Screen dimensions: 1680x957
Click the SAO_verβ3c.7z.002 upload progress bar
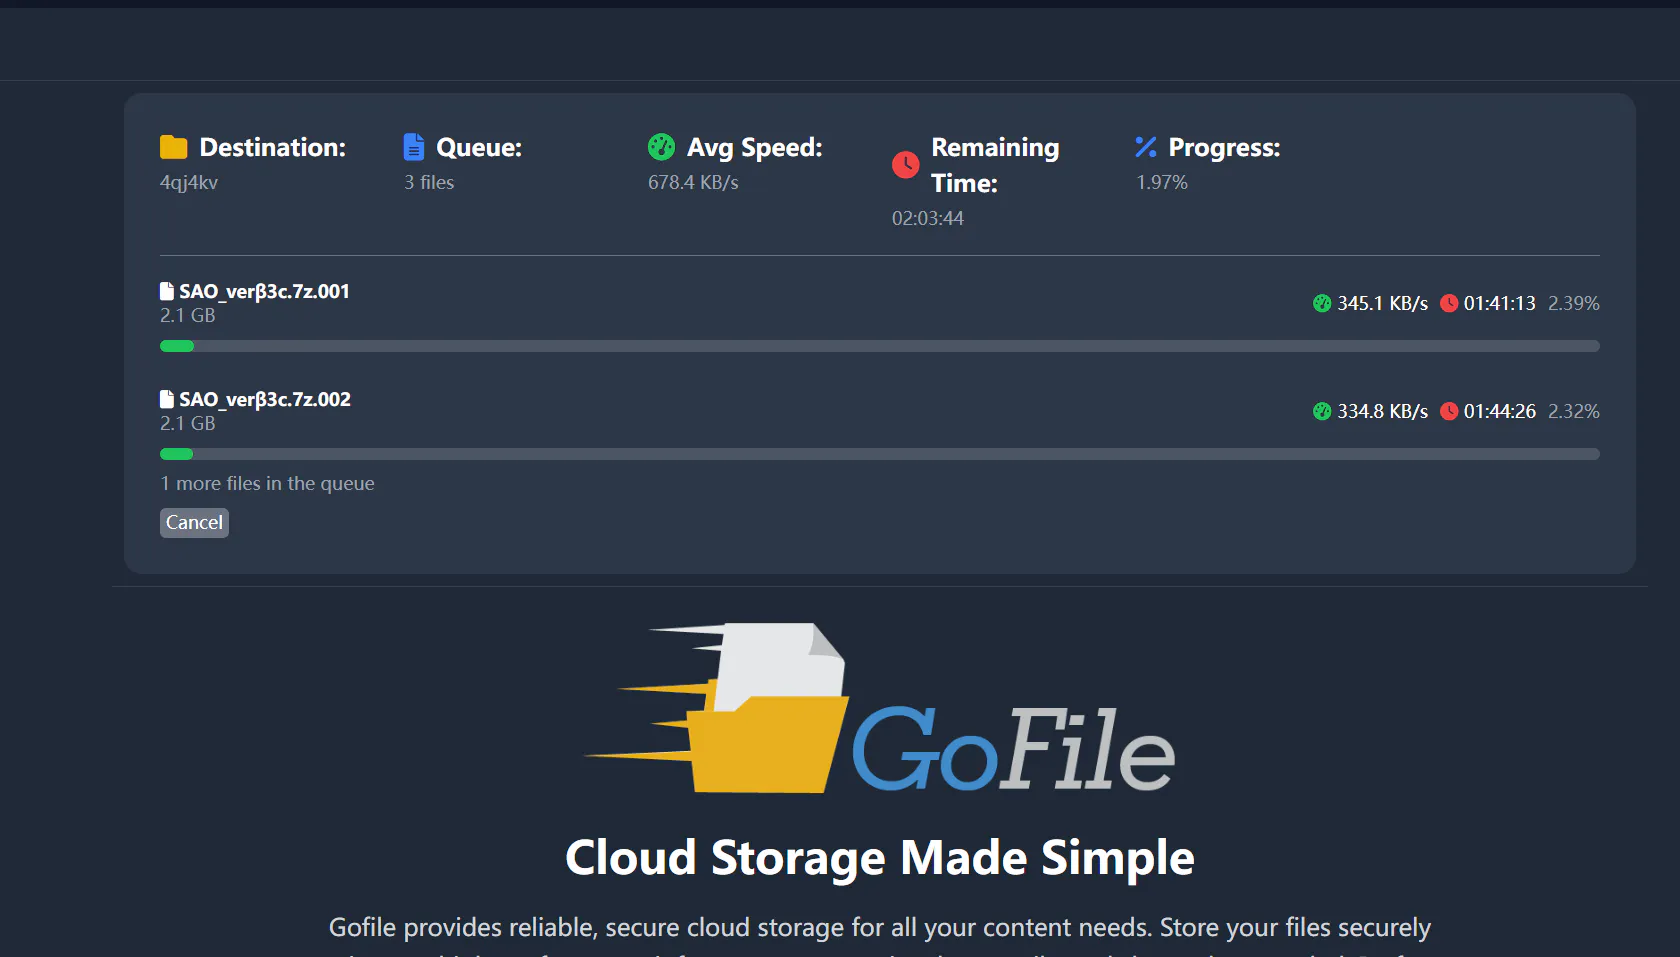(x=879, y=454)
